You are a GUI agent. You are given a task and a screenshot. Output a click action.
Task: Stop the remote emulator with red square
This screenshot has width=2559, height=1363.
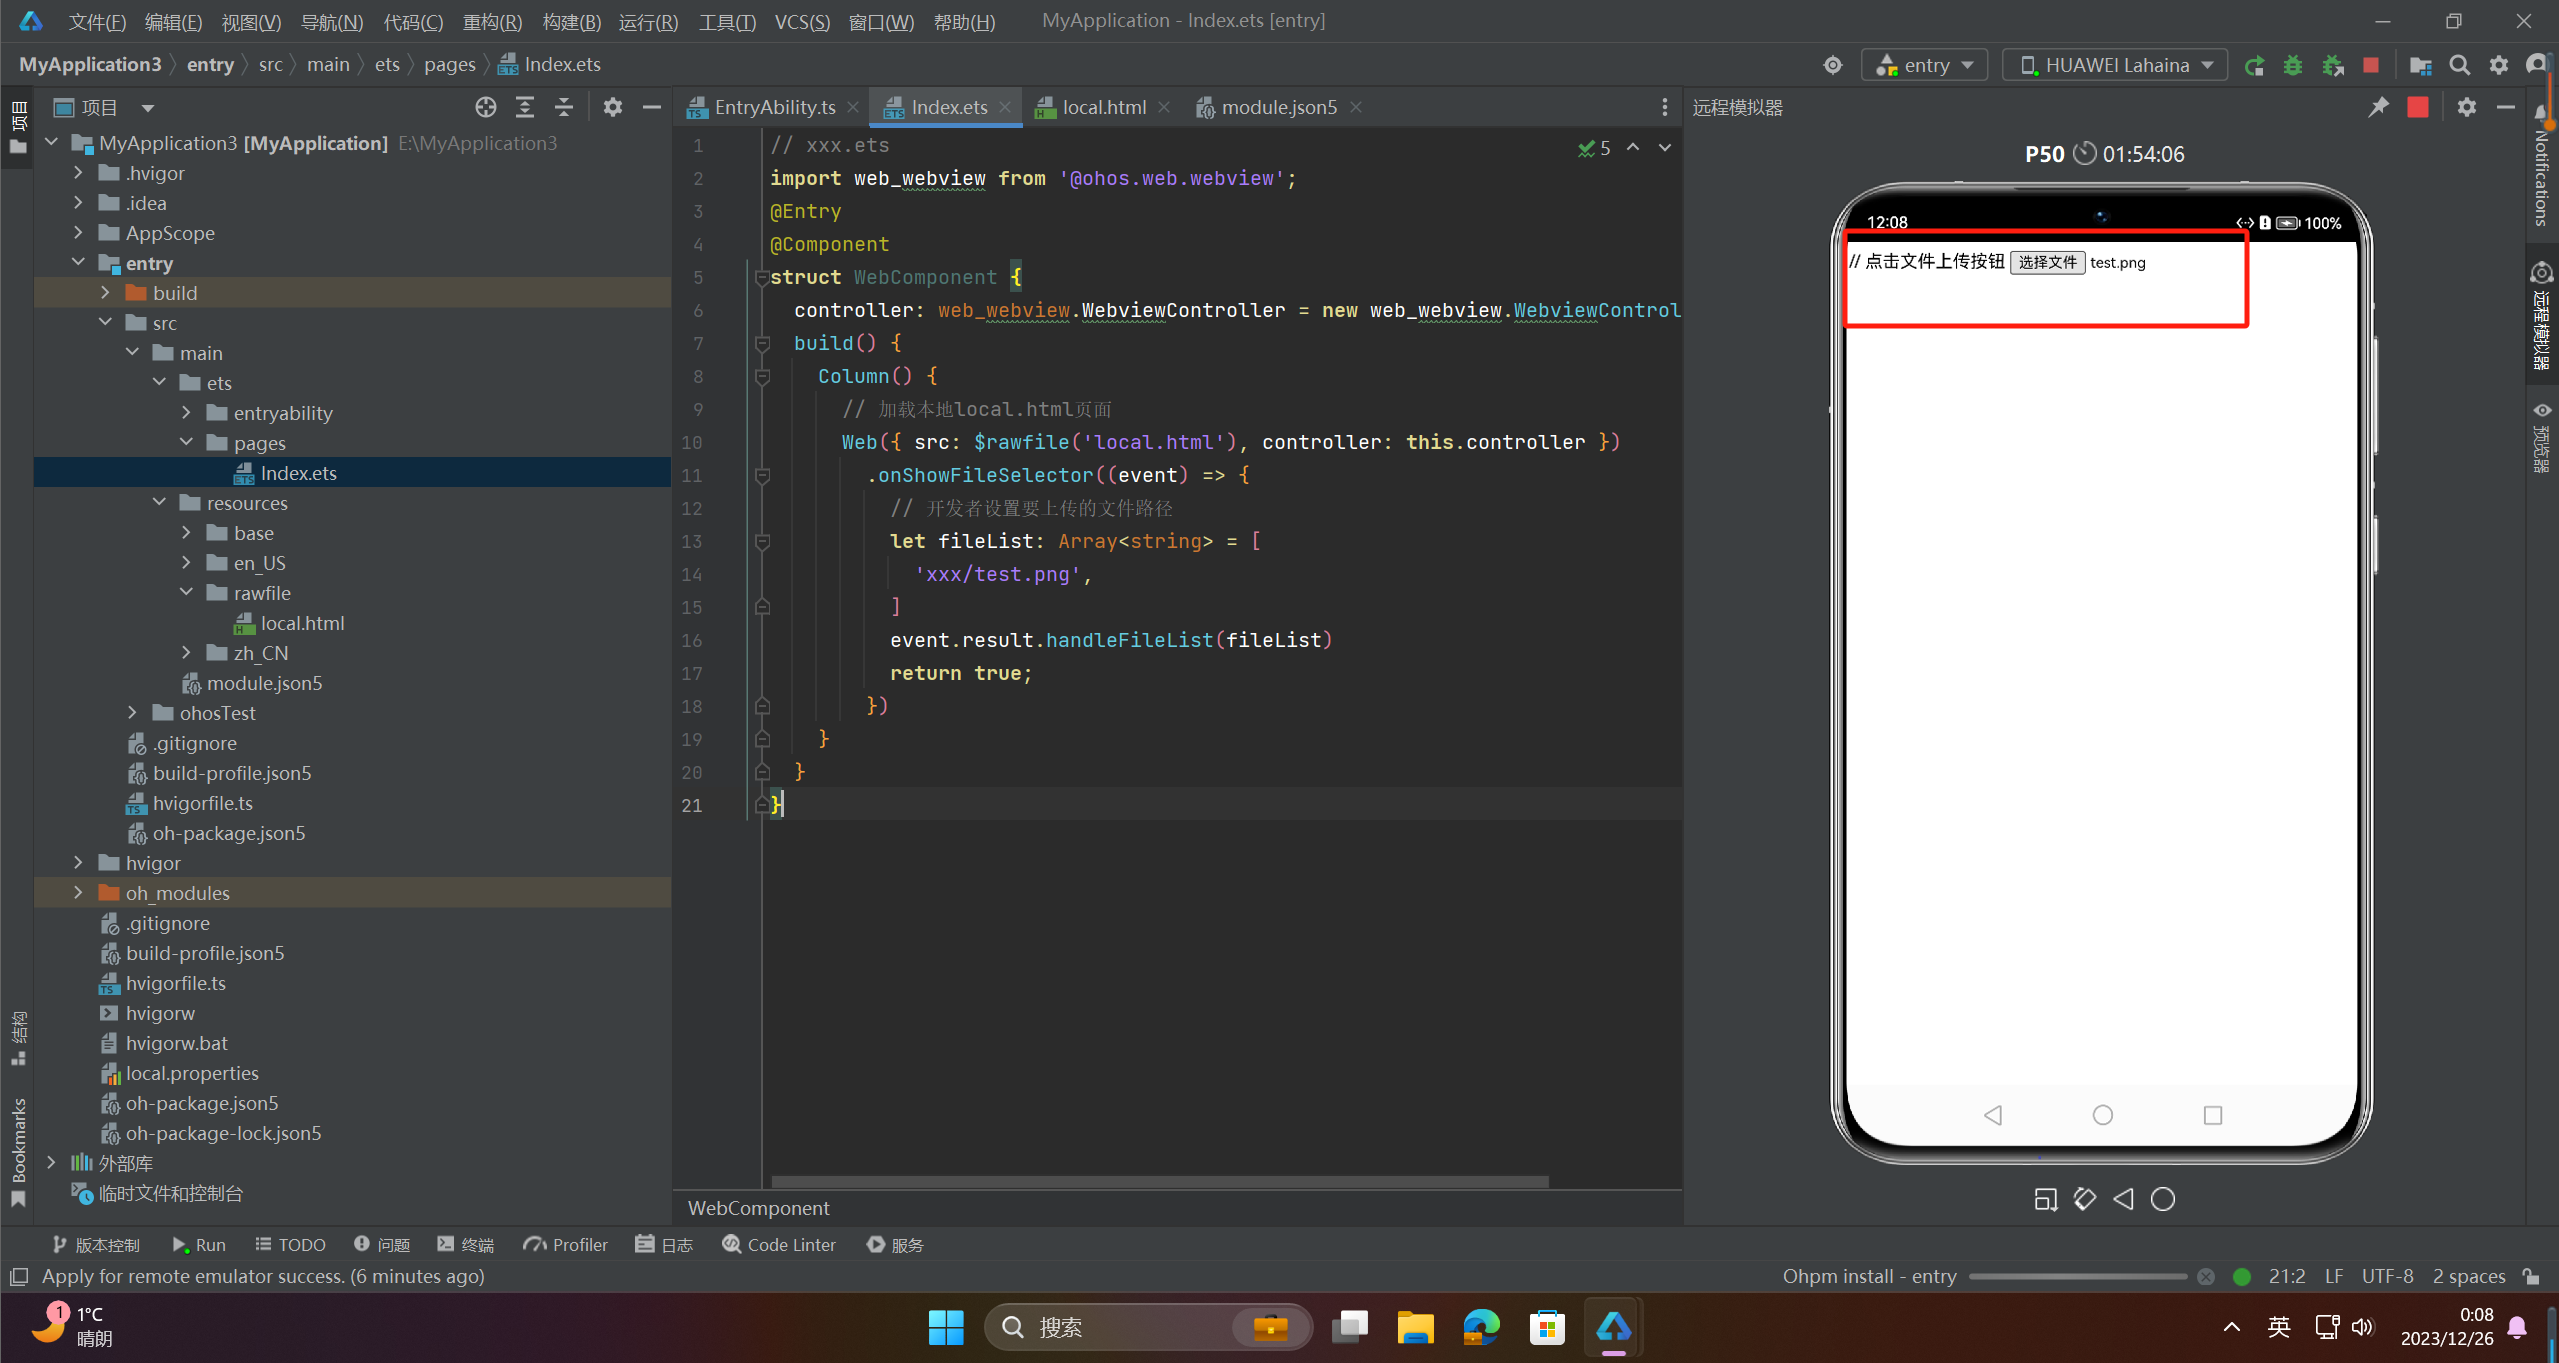tap(2418, 107)
